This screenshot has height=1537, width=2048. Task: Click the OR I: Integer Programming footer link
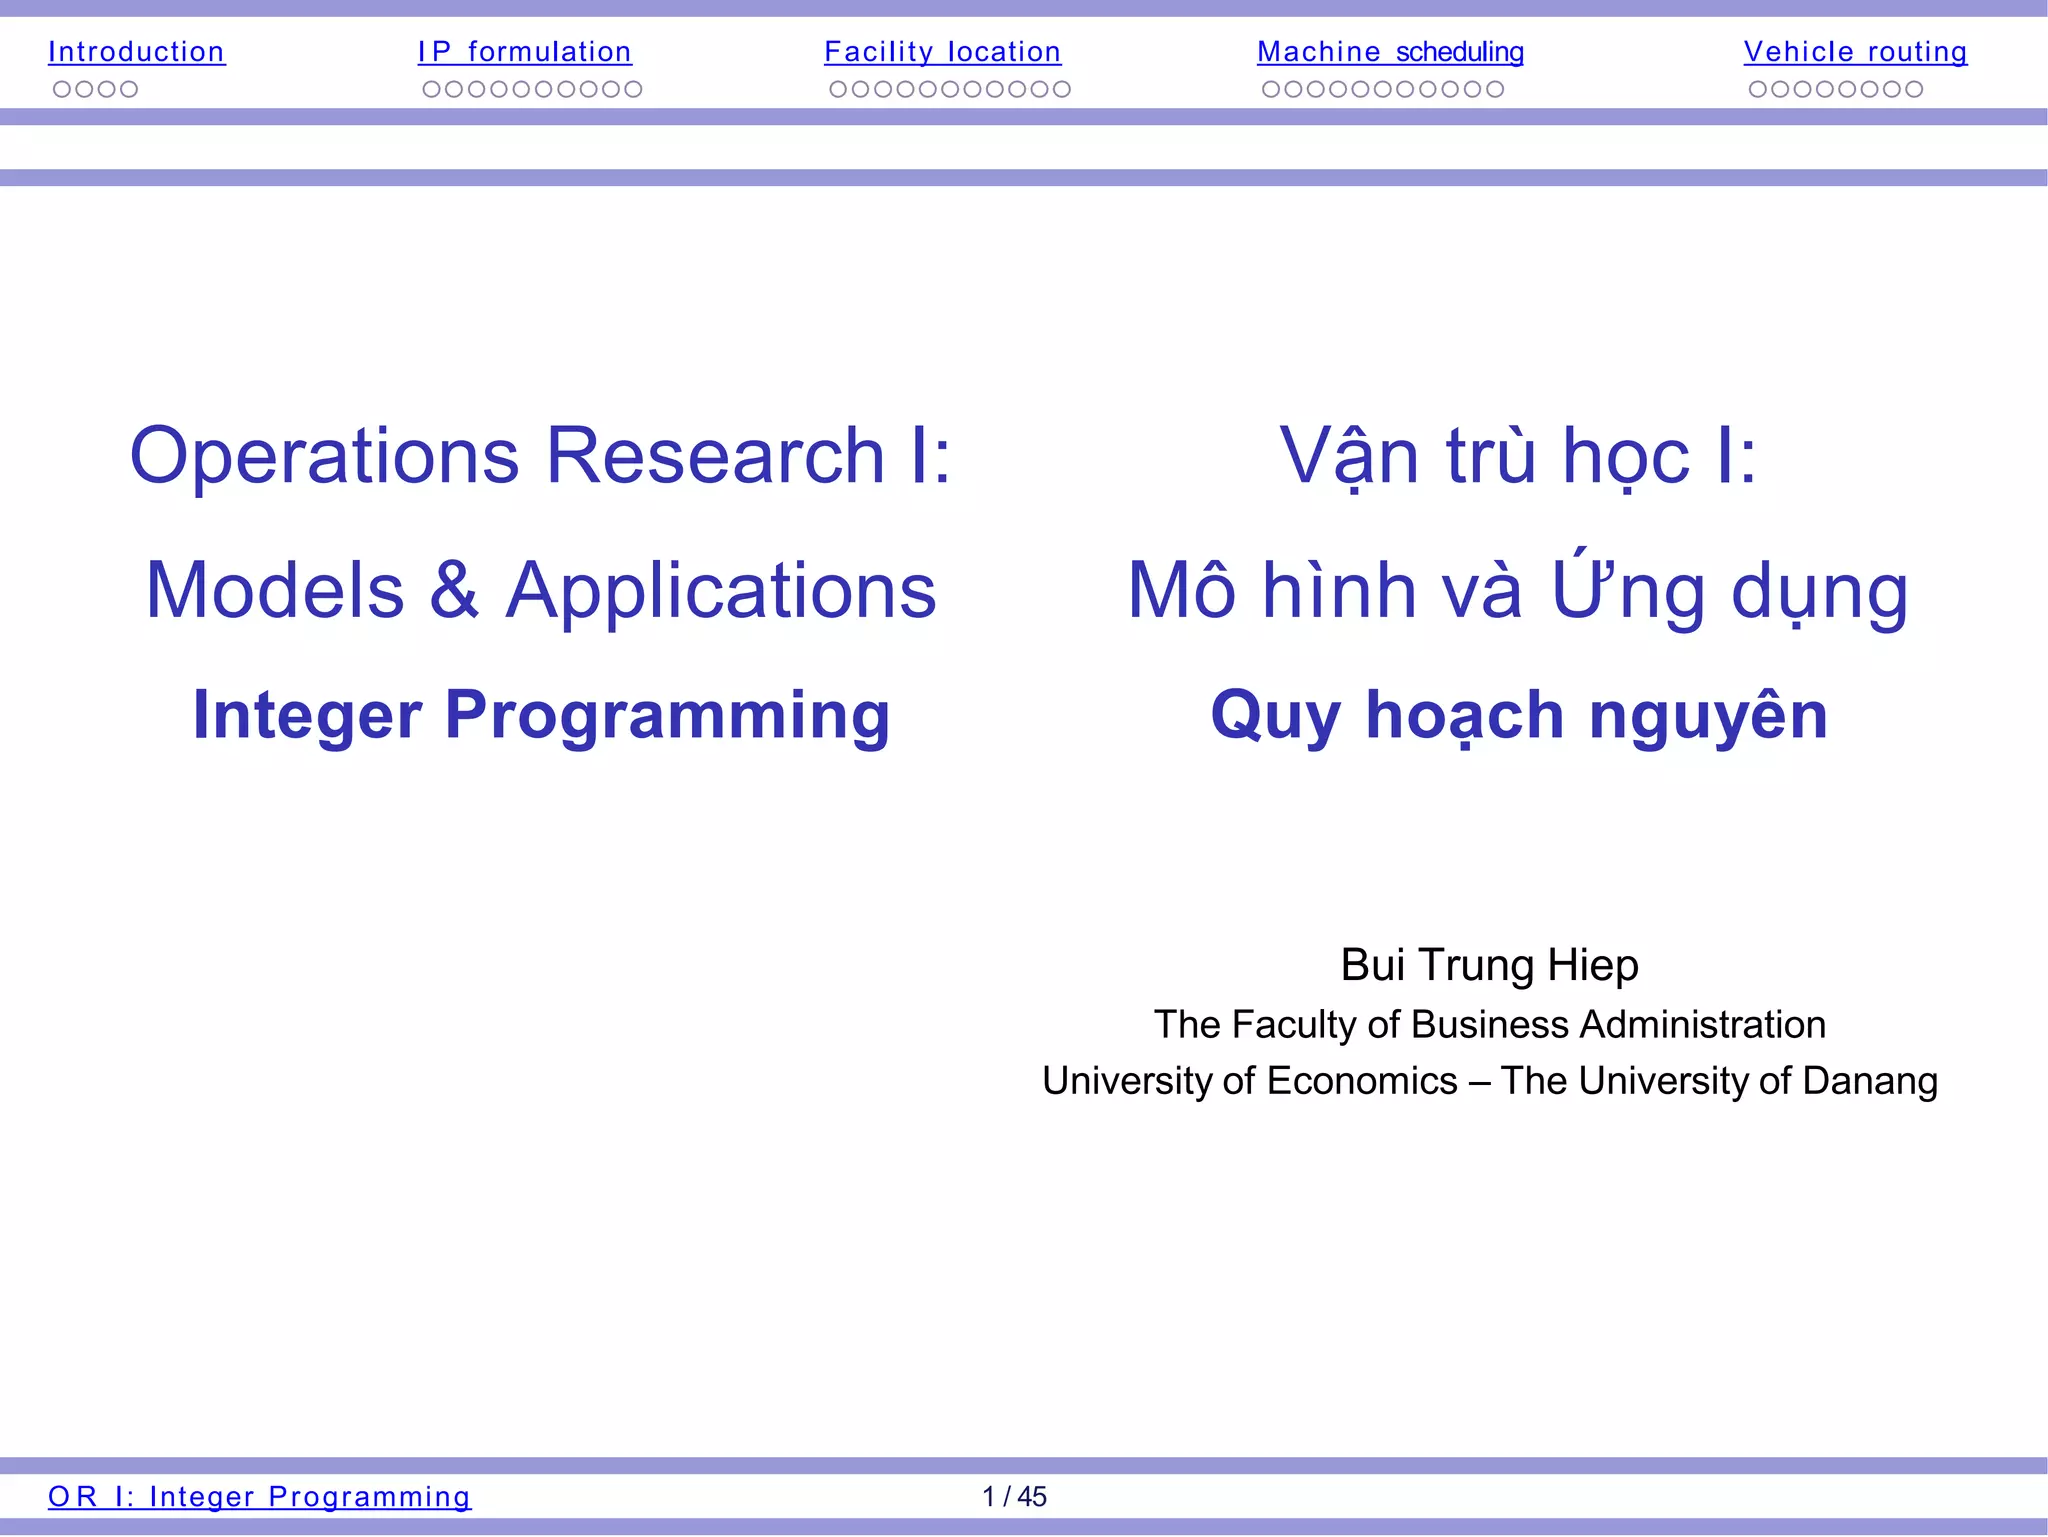coord(259,1497)
